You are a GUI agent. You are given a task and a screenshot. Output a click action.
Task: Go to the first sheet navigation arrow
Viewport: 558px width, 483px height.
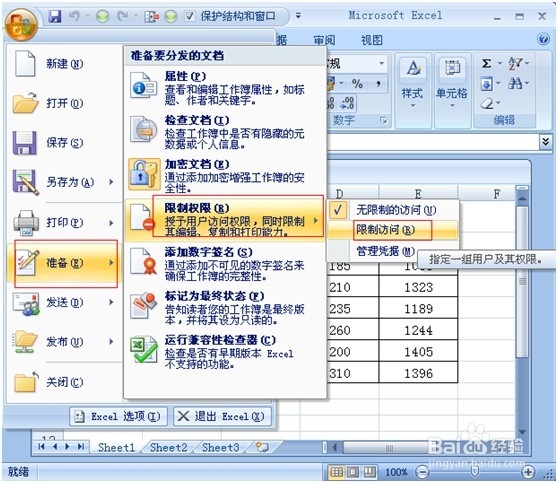41,447
